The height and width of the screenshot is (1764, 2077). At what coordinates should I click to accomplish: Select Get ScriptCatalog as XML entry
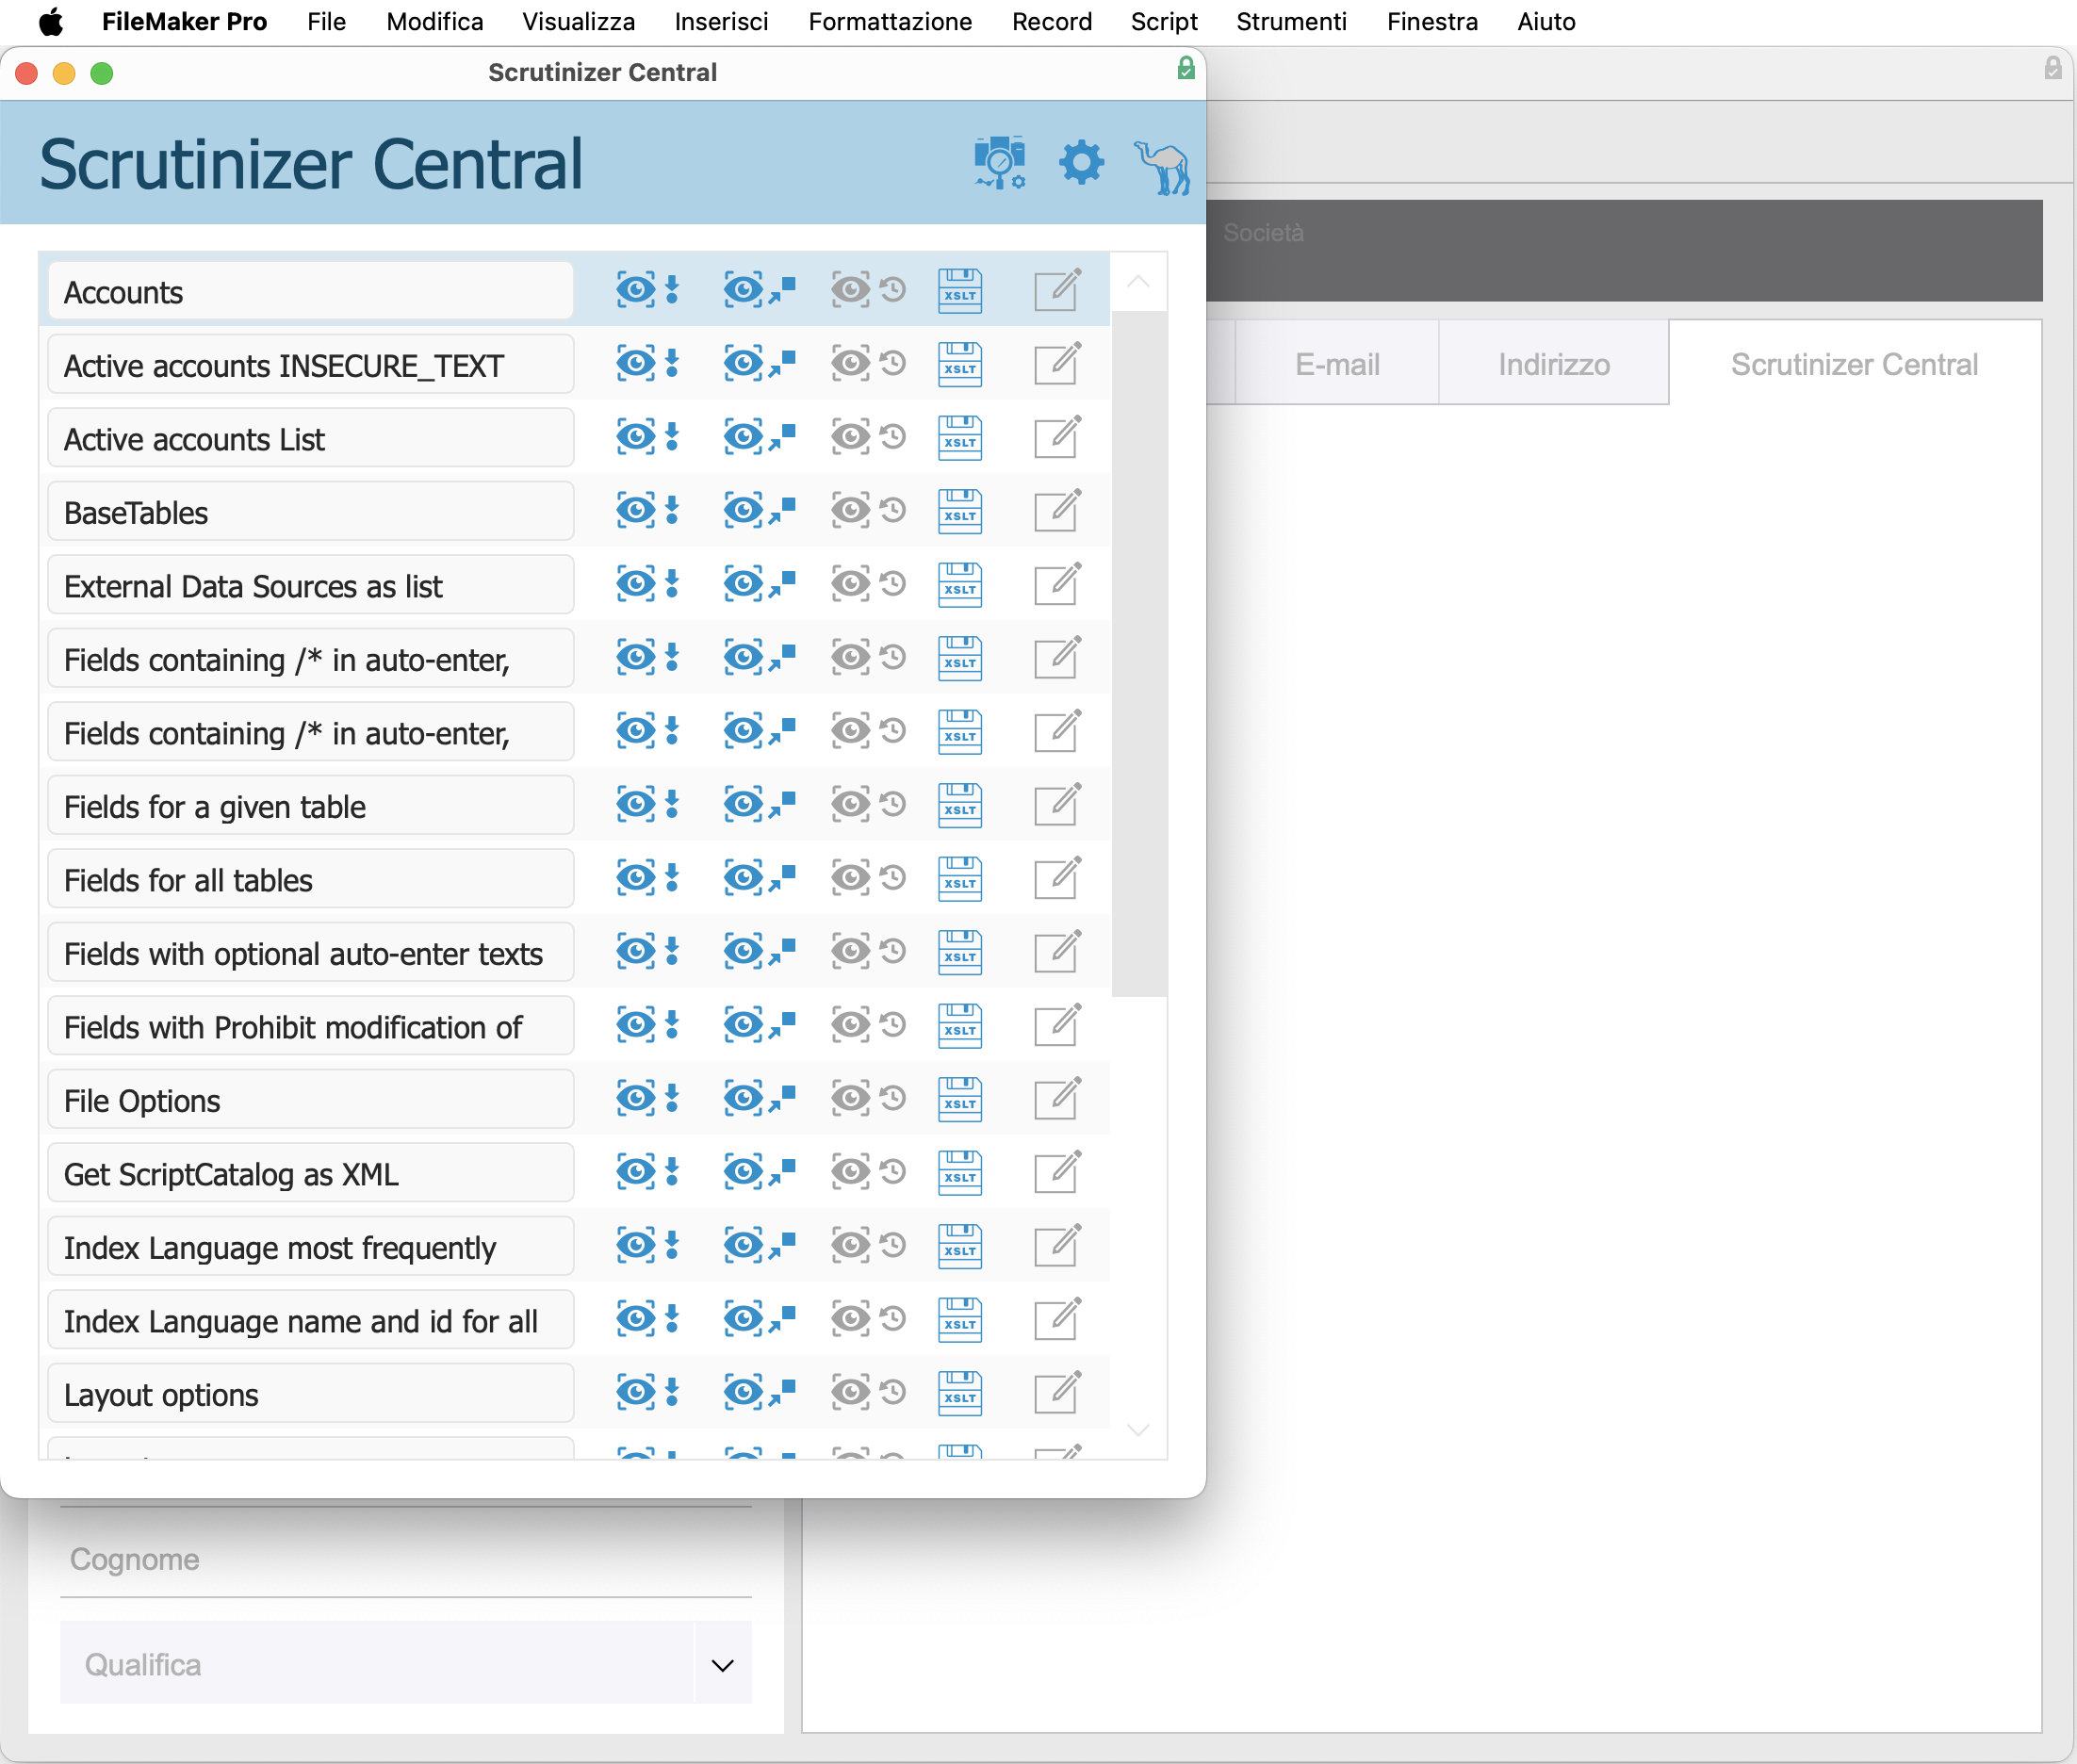click(x=310, y=1174)
